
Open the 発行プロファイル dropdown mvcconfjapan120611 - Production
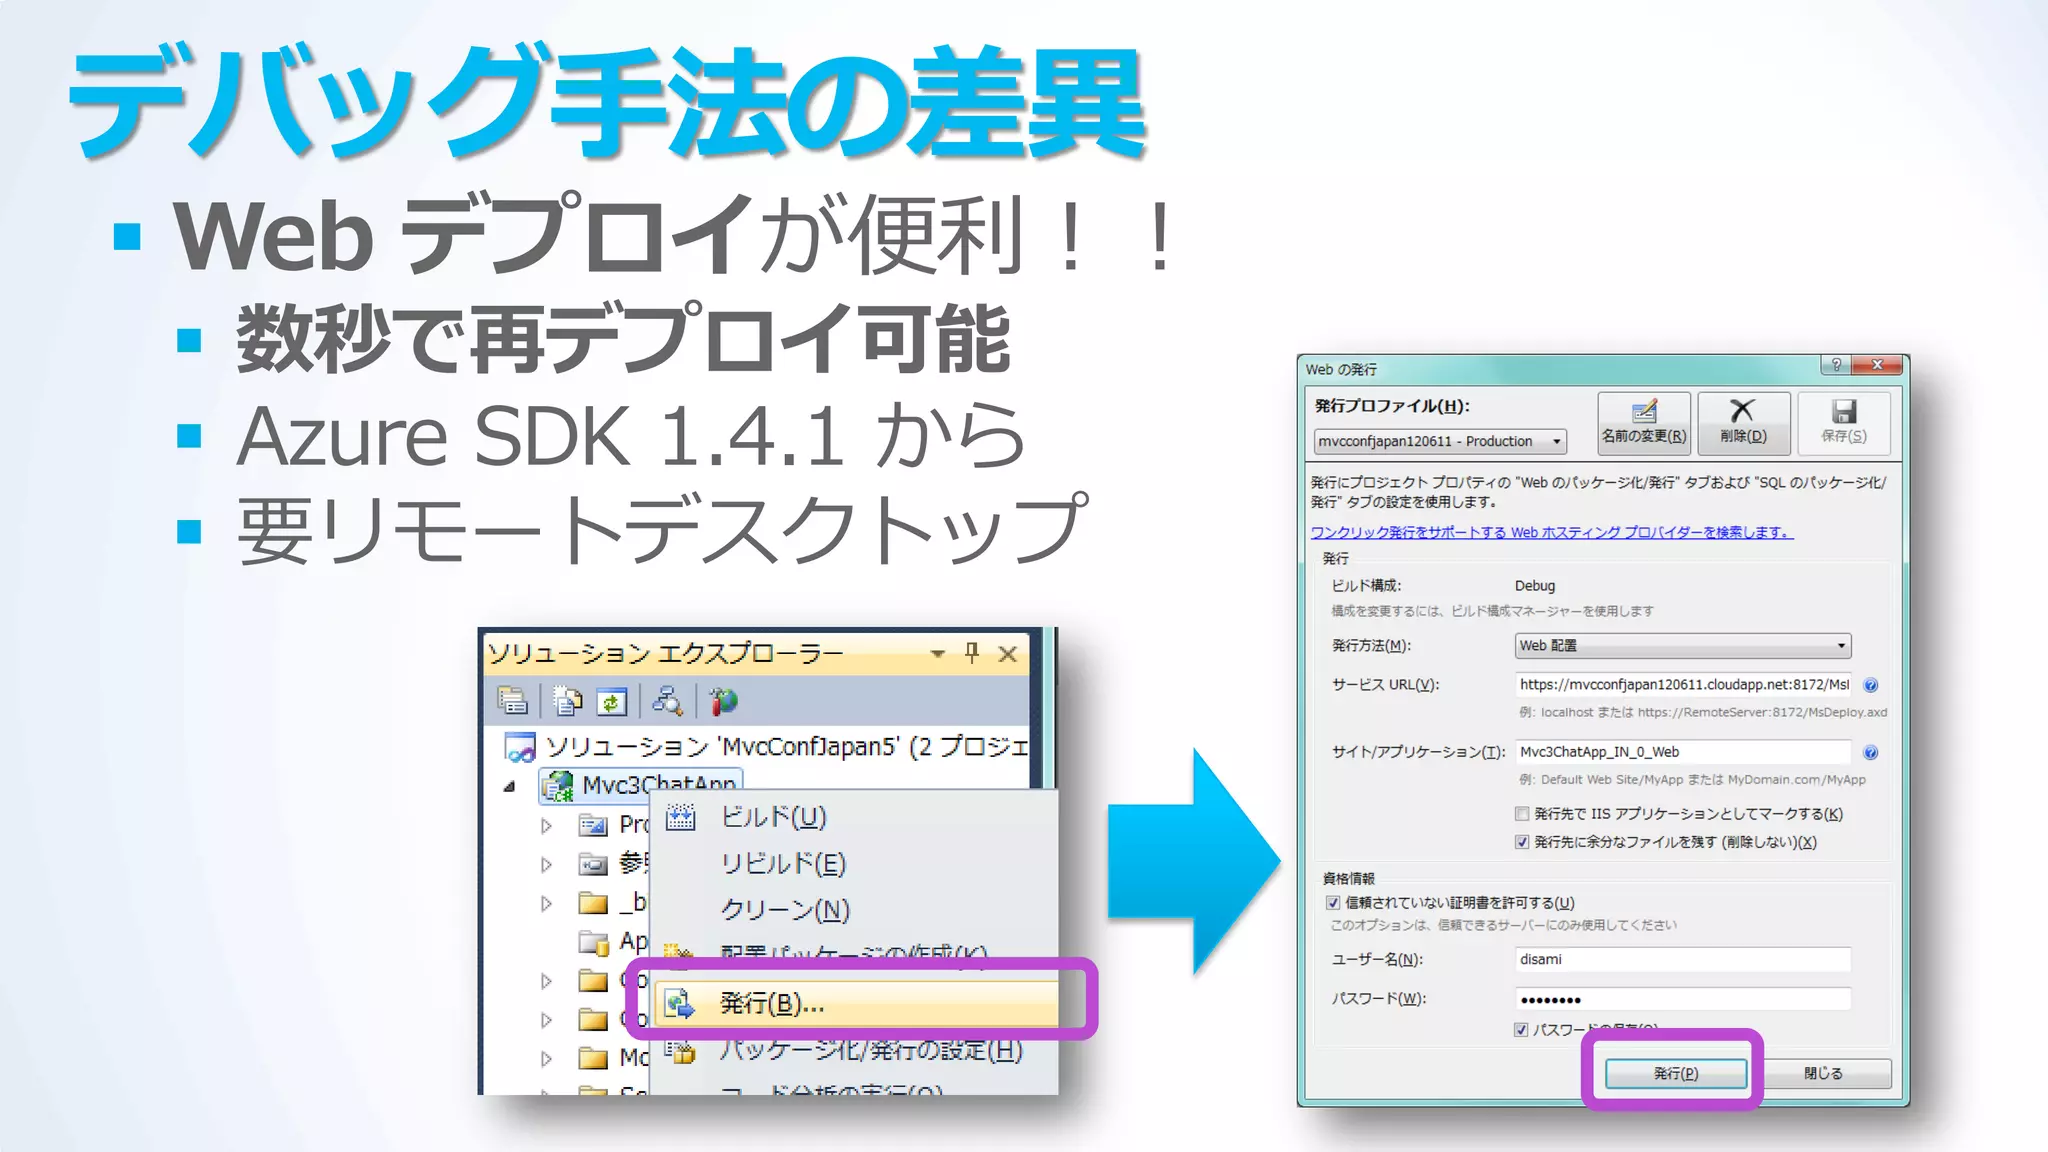[1440, 441]
